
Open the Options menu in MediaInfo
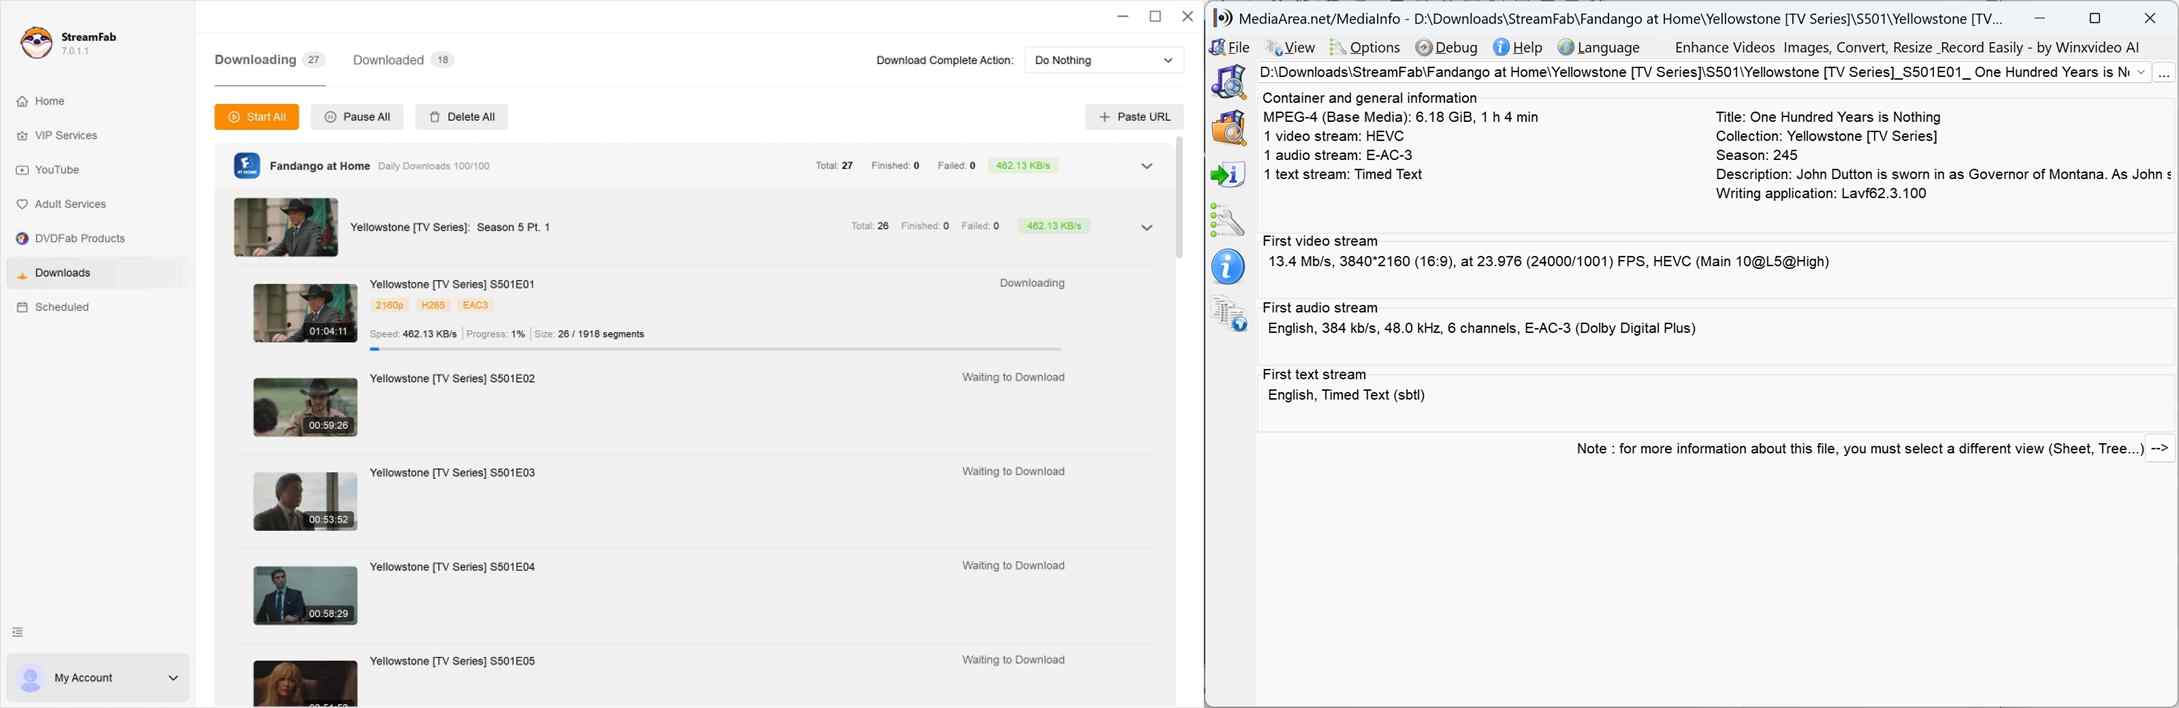click(1365, 47)
